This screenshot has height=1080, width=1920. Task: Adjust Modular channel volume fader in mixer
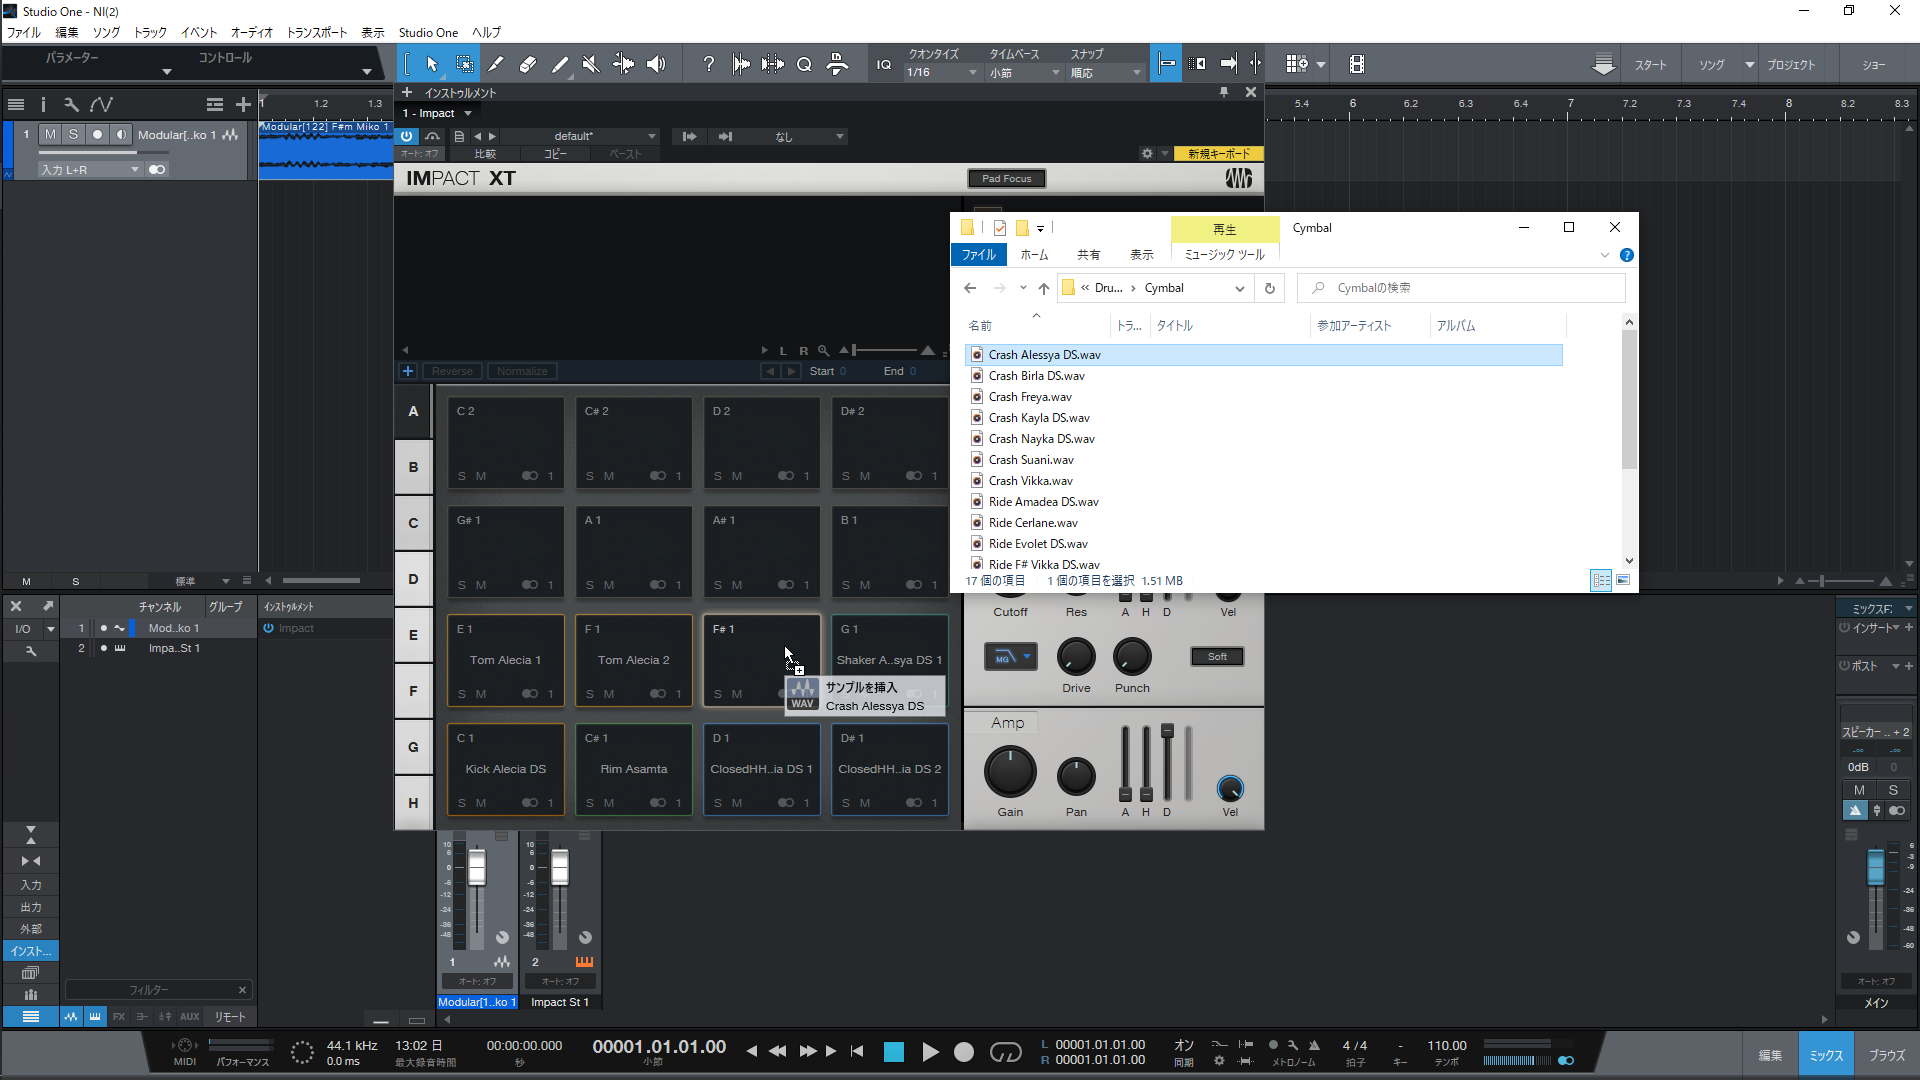point(477,867)
